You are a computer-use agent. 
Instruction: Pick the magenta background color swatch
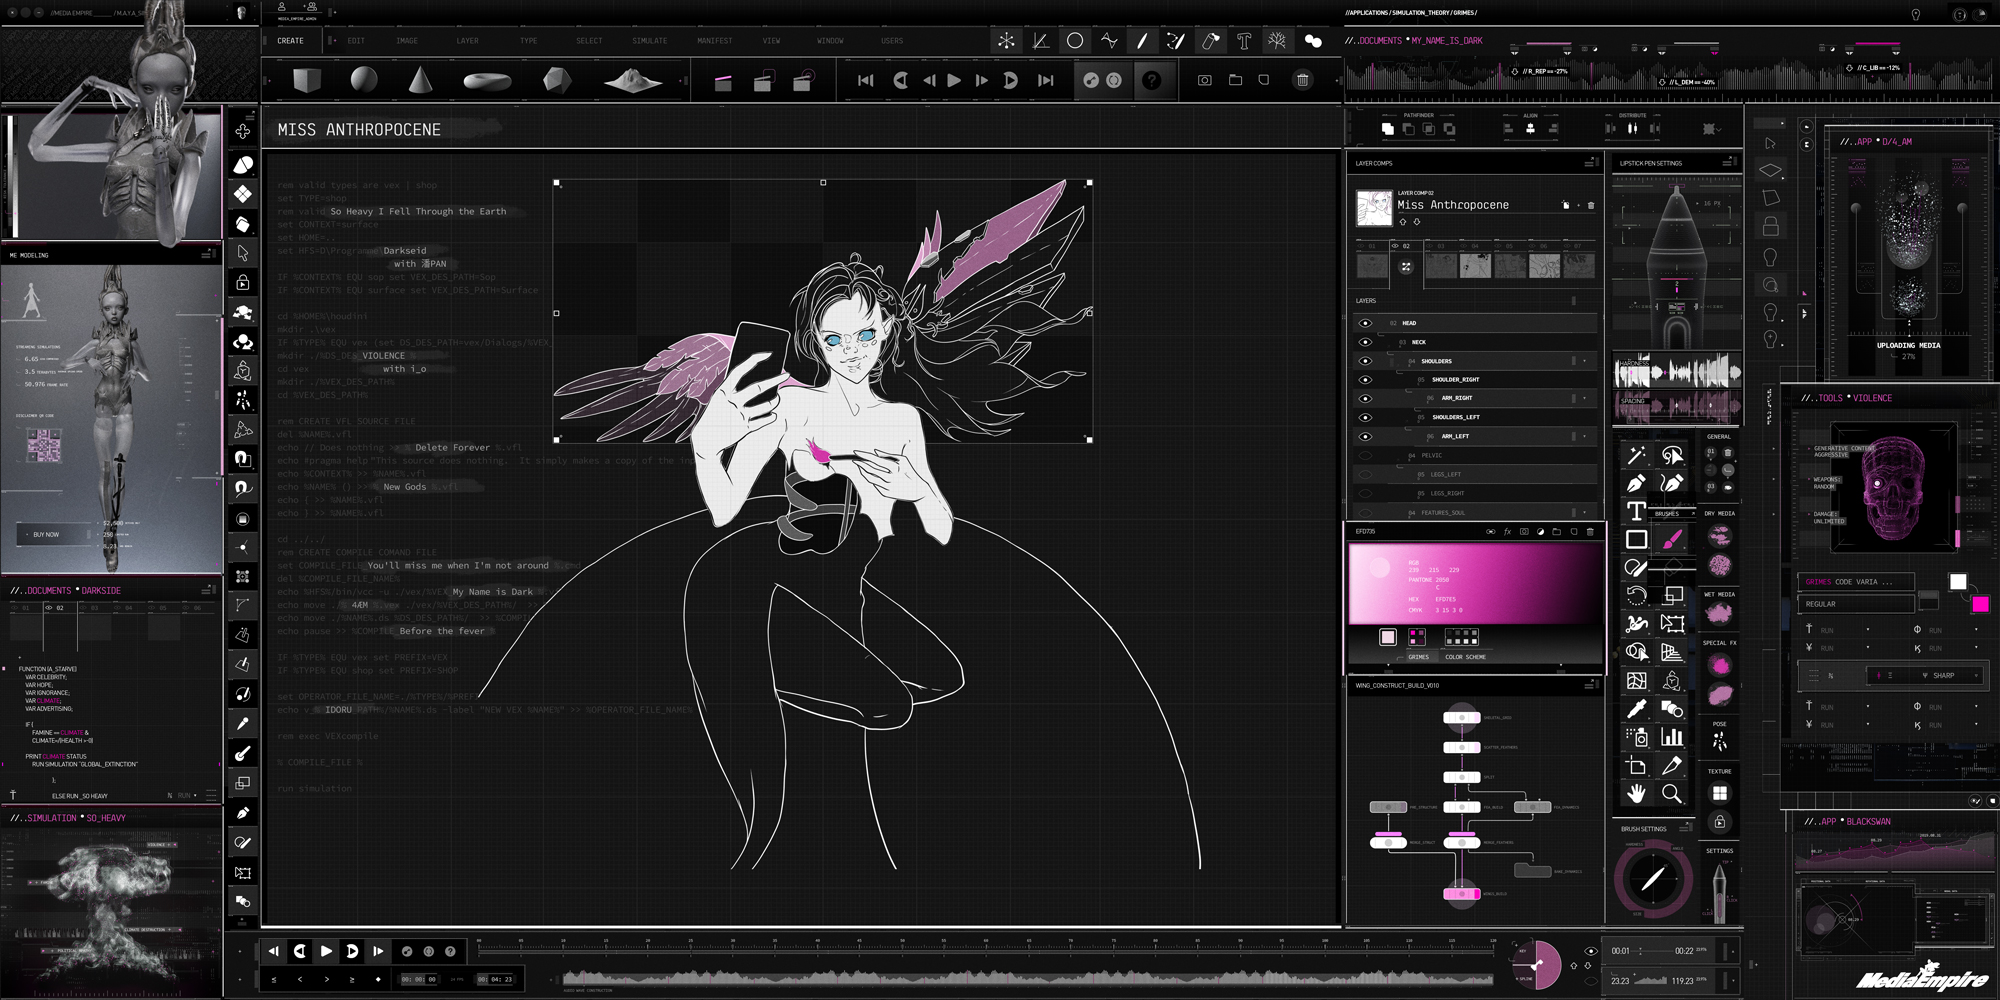[1980, 604]
